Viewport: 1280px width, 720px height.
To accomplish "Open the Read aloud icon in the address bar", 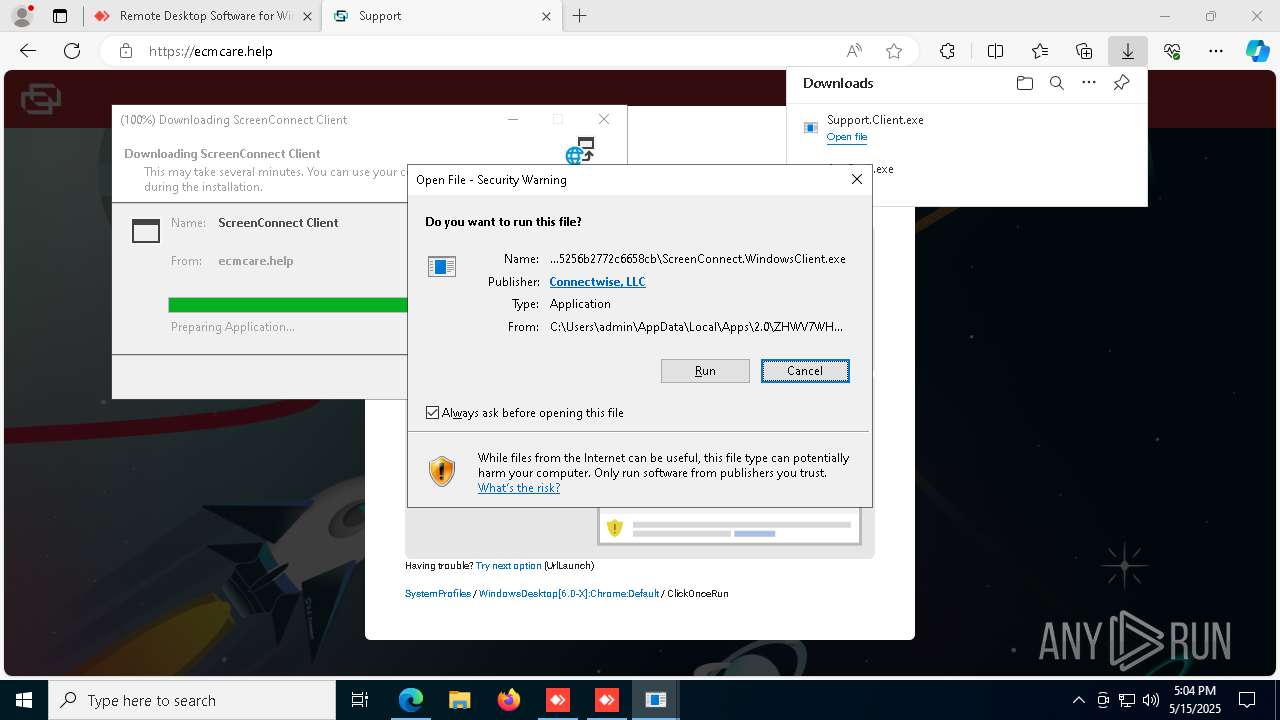I will (x=854, y=51).
